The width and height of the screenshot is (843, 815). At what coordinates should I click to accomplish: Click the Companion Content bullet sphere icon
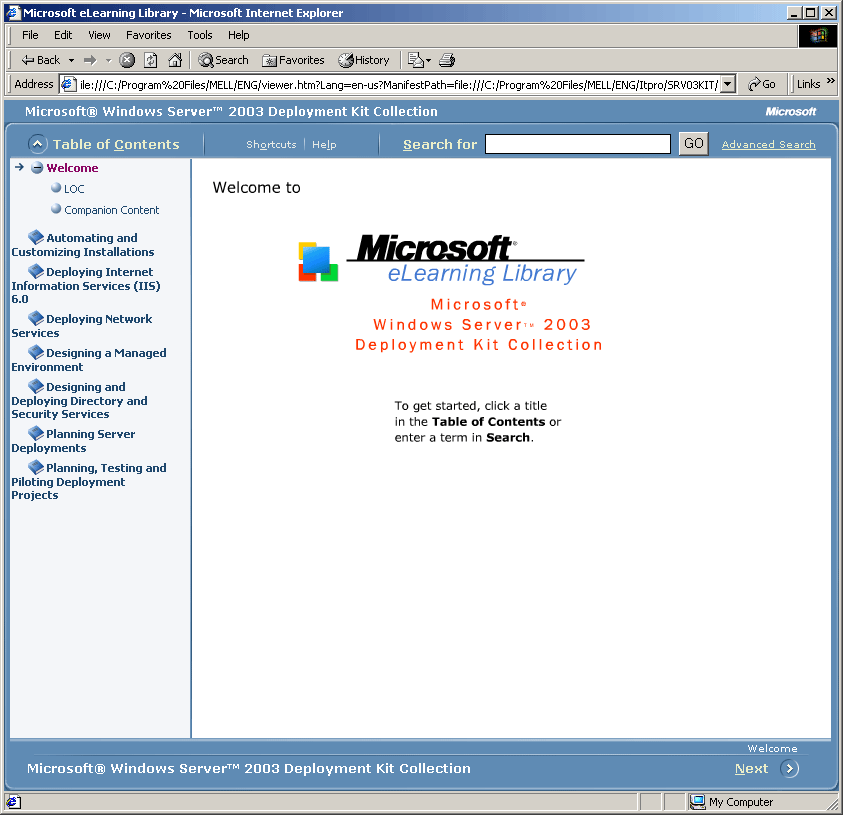[55, 209]
